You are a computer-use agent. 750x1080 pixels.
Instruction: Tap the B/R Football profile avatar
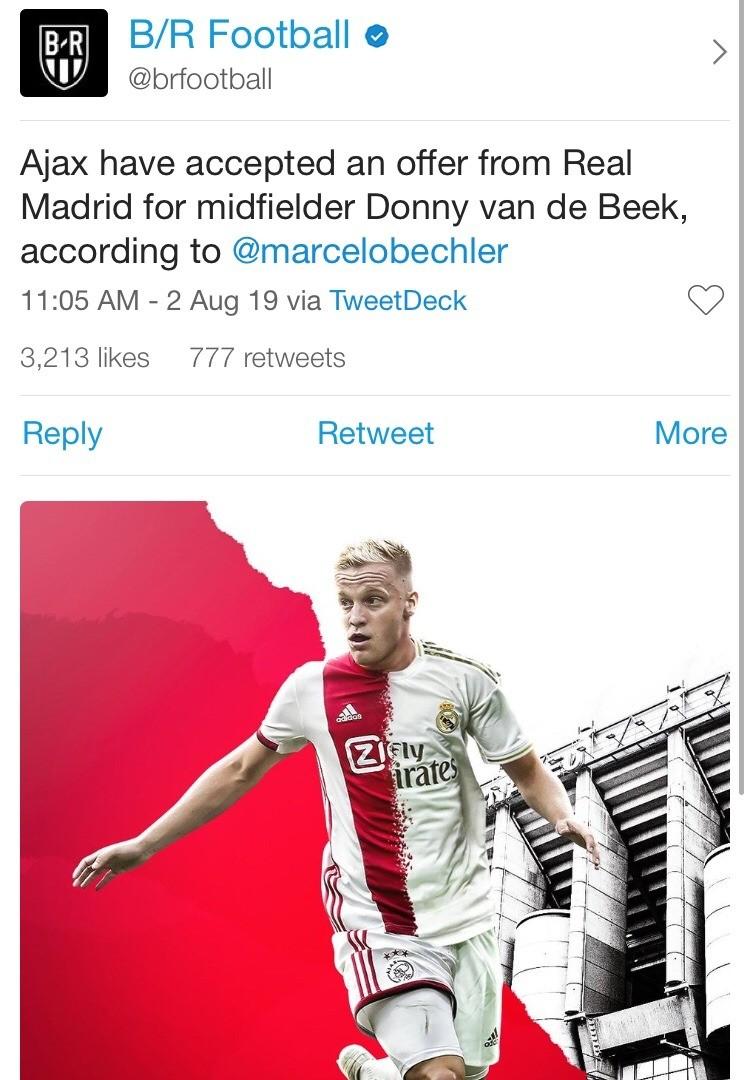[64, 53]
